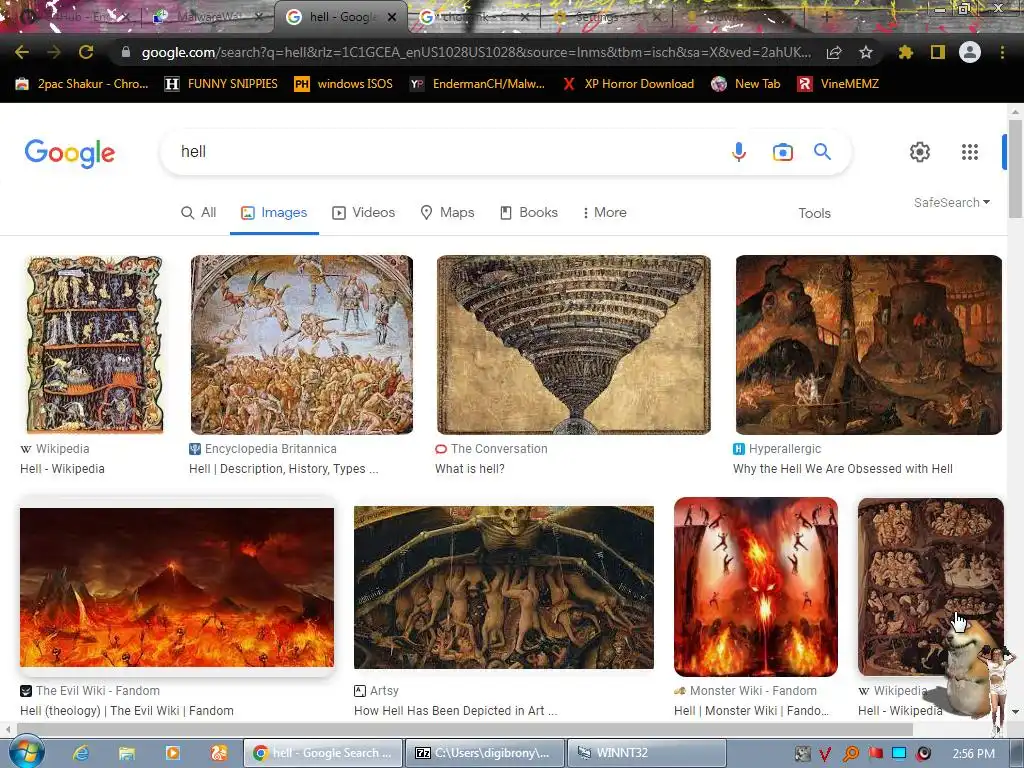Screen dimensions: 1024x768
Task: Open Google apps grid
Action: pyautogui.click(x=970, y=152)
